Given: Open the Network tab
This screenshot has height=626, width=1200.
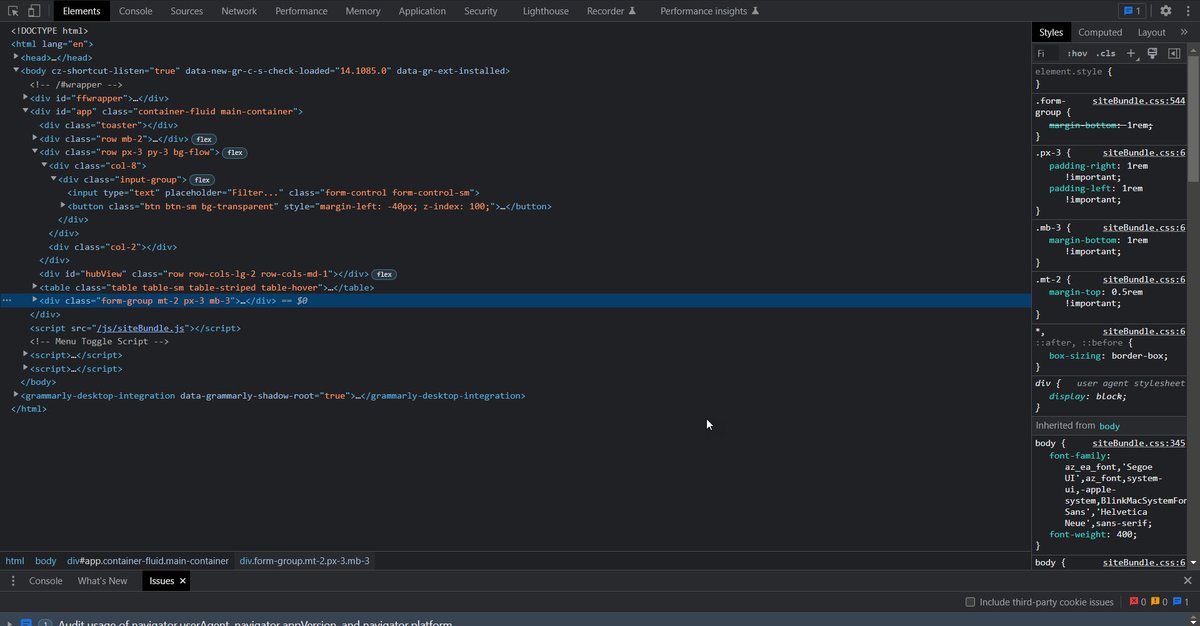Looking at the screenshot, I should pyautogui.click(x=239, y=11).
